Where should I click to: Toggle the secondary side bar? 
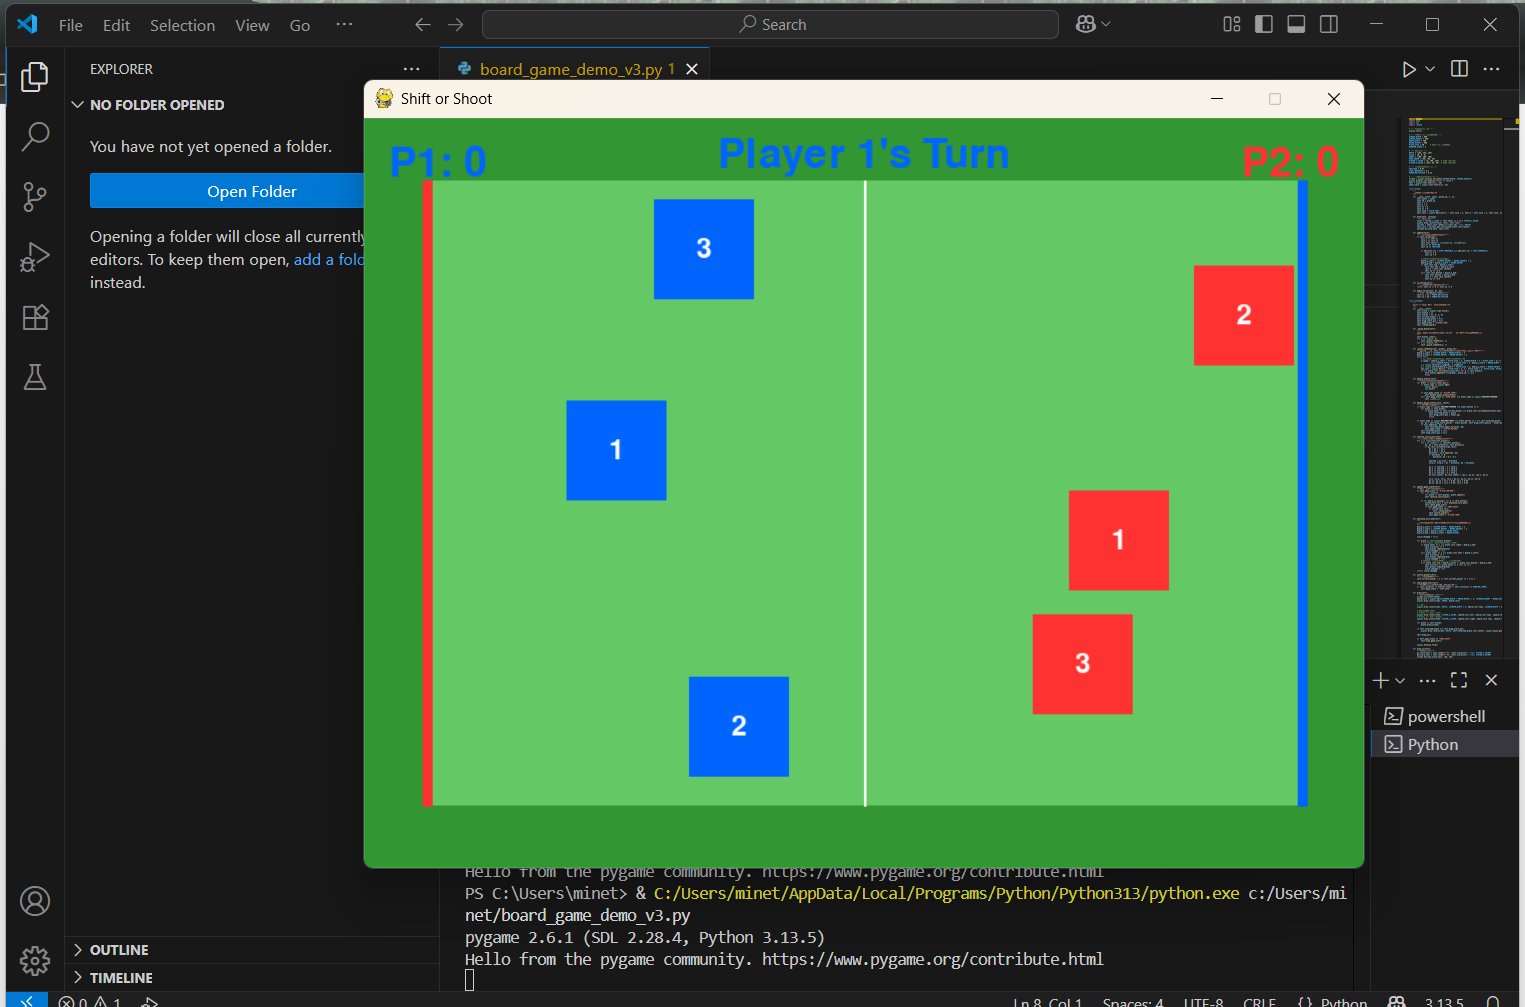coord(1329,25)
